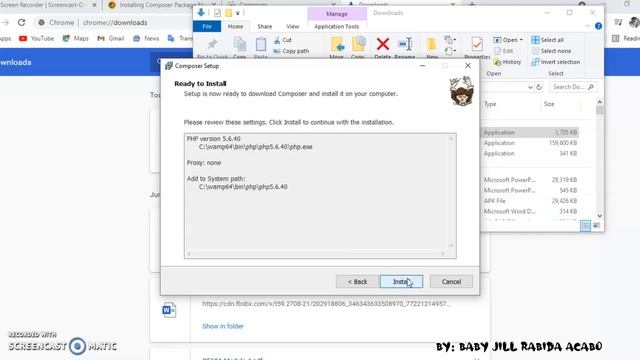Expand the address bar history dropdown
Viewport: 640px width, 360px height.
point(530,87)
